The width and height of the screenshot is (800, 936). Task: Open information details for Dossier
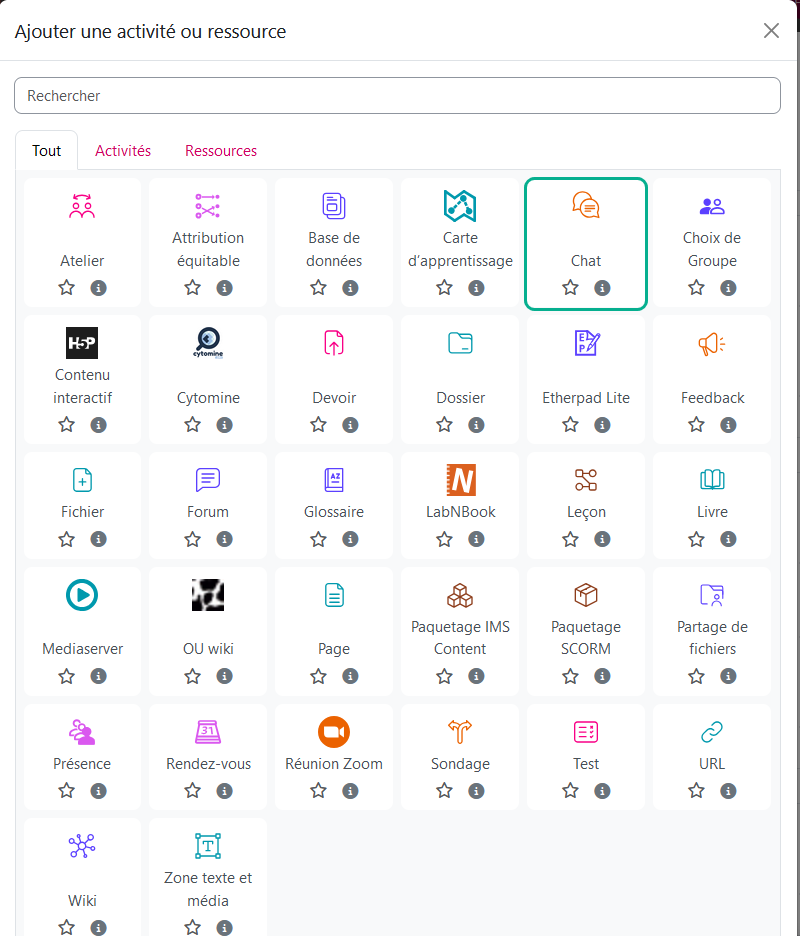(x=476, y=425)
